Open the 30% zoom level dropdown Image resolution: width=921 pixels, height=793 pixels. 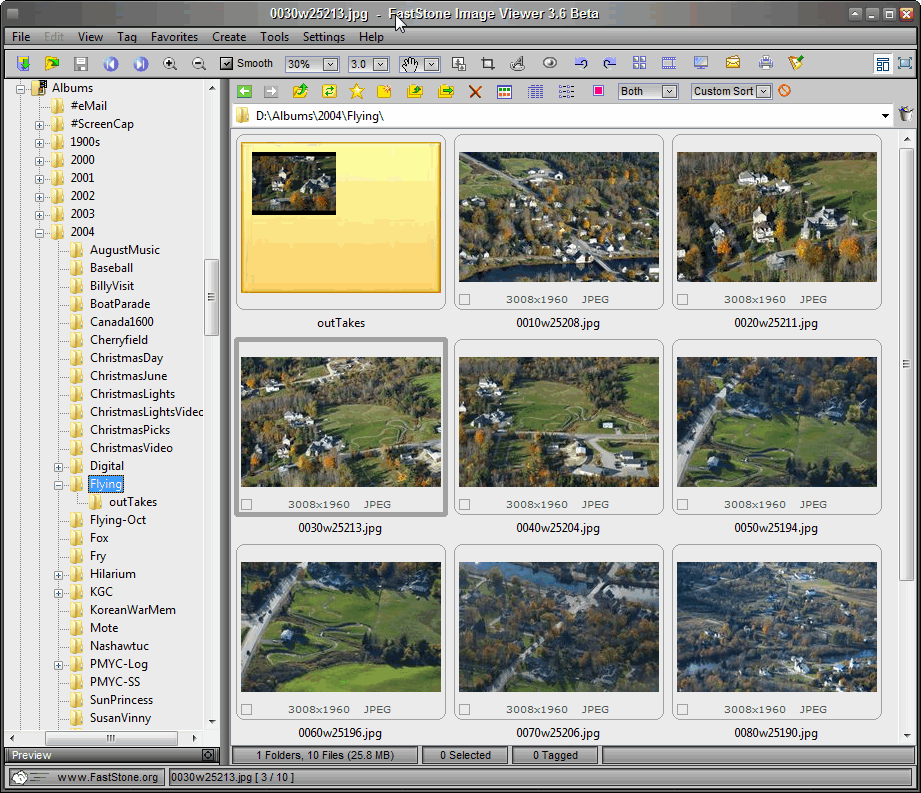330,64
